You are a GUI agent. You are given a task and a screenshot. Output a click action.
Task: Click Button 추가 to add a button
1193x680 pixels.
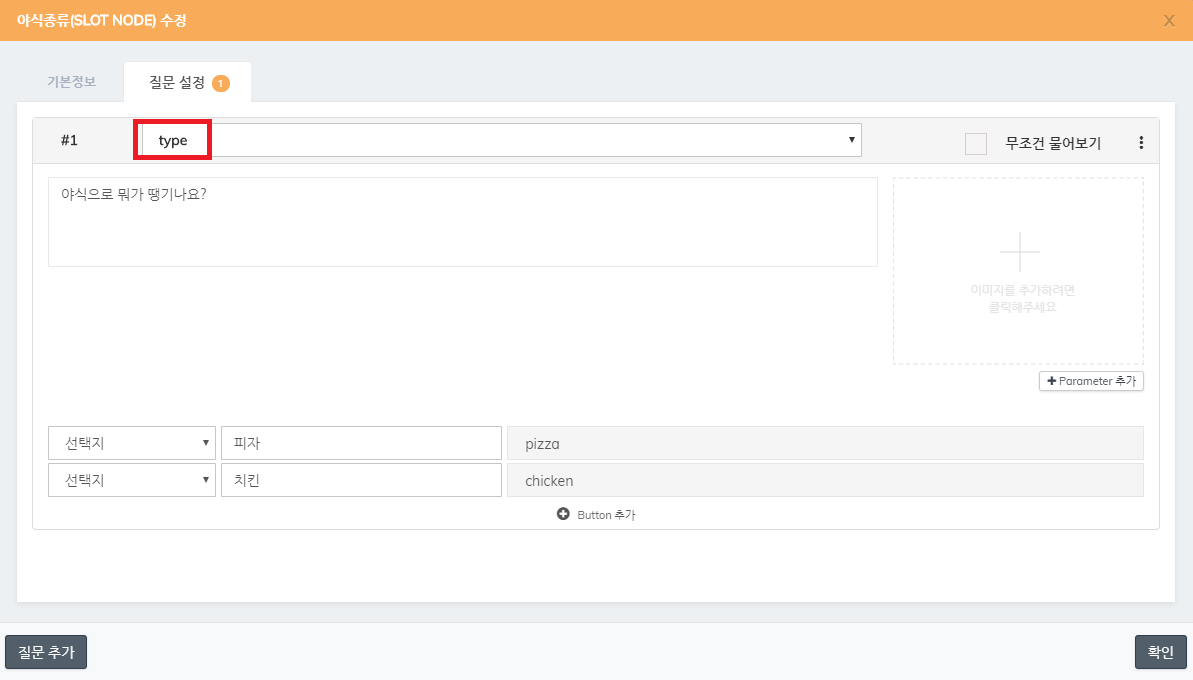pos(596,515)
